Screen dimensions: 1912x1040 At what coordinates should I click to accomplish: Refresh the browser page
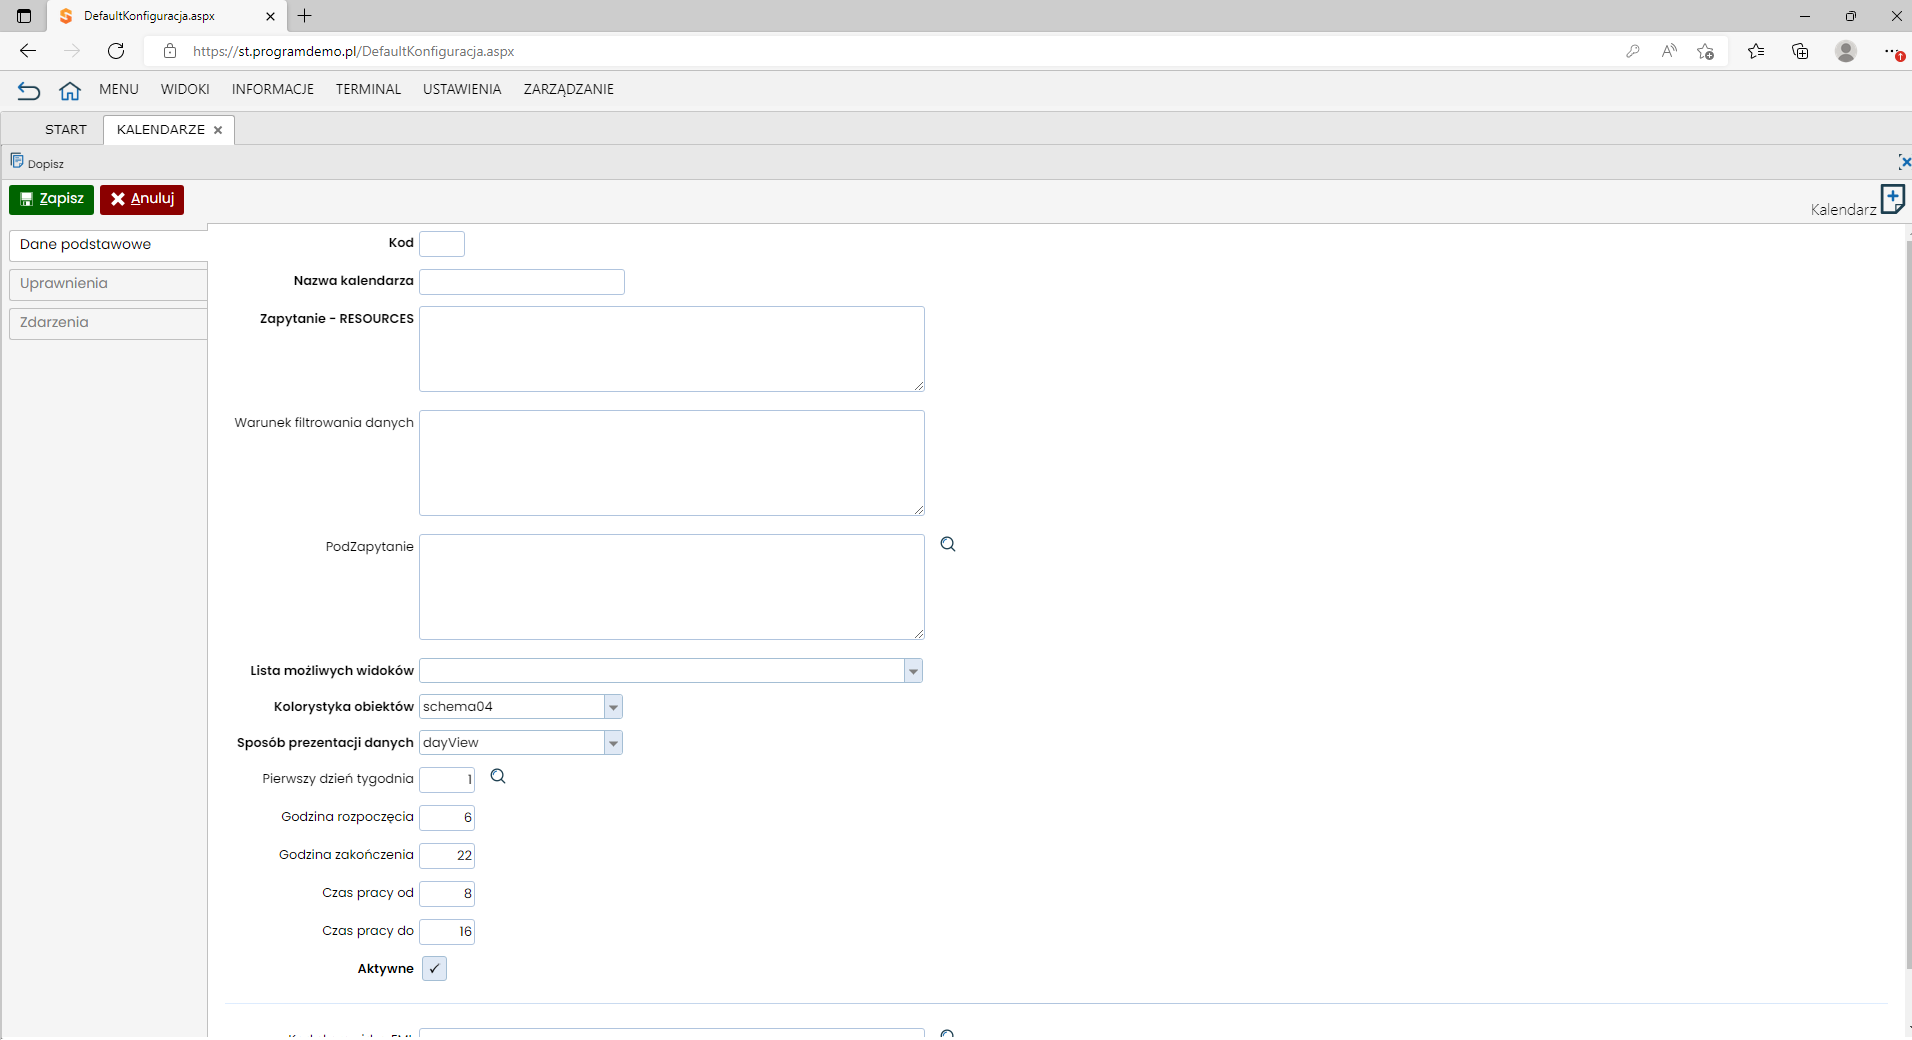(116, 51)
